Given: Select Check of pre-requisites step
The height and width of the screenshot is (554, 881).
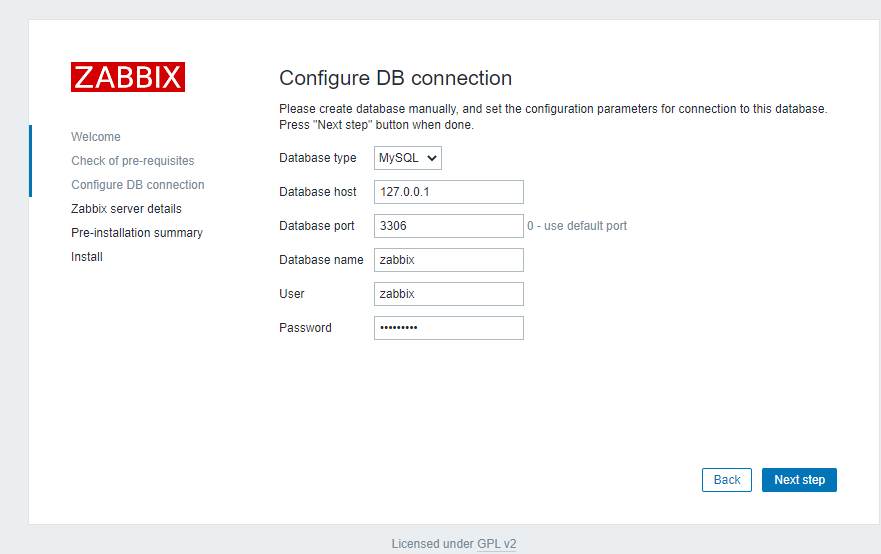Looking at the screenshot, I should [133, 161].
